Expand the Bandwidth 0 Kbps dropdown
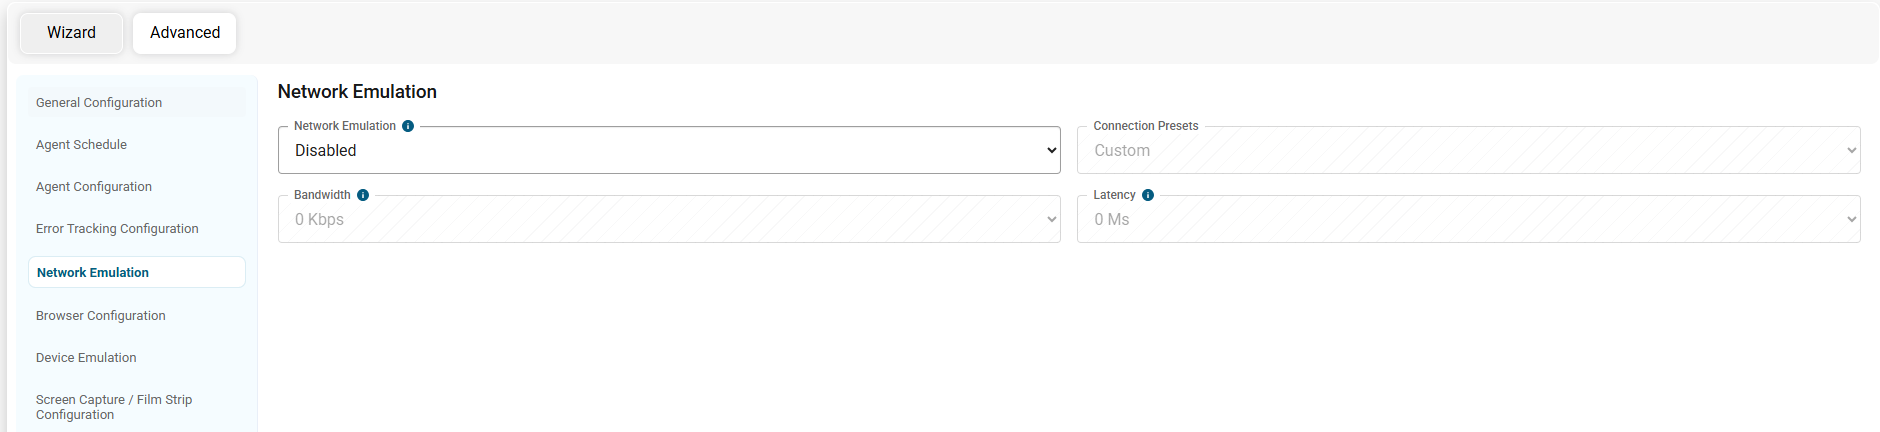1880x432 pixels. [669, 219]
